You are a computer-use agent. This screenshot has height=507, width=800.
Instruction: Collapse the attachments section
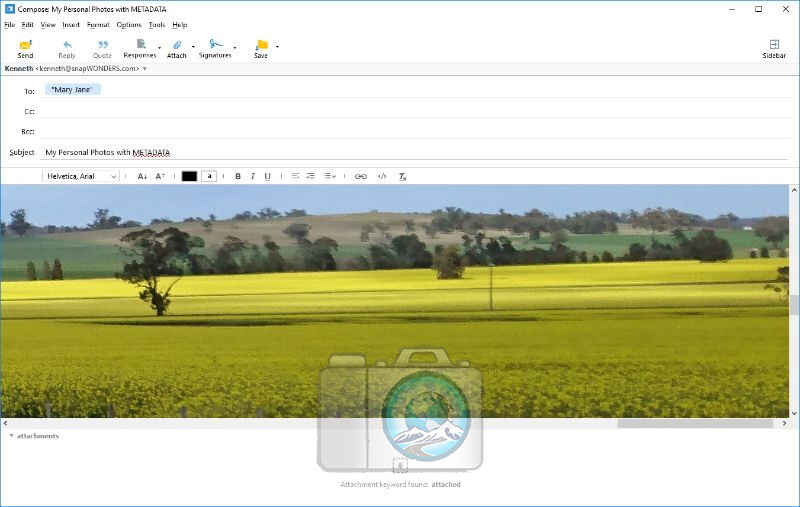[x=11, y=436]
